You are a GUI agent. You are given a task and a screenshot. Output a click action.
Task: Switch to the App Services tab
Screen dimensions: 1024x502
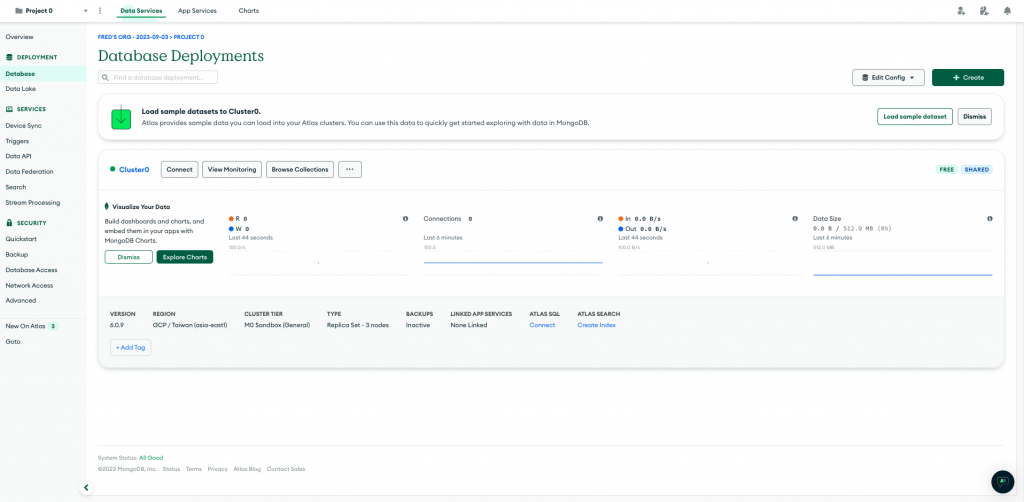197,10
